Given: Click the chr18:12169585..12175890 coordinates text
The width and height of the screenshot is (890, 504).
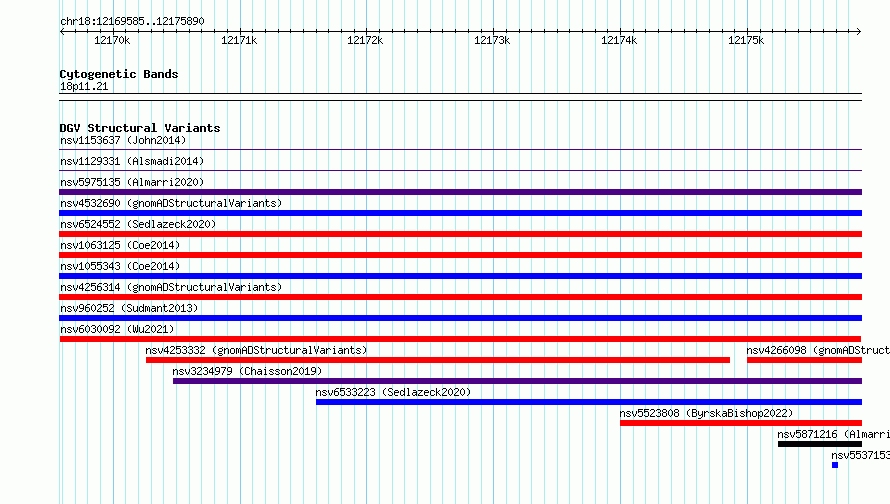Looking at the screenshot, I should 132,21.
